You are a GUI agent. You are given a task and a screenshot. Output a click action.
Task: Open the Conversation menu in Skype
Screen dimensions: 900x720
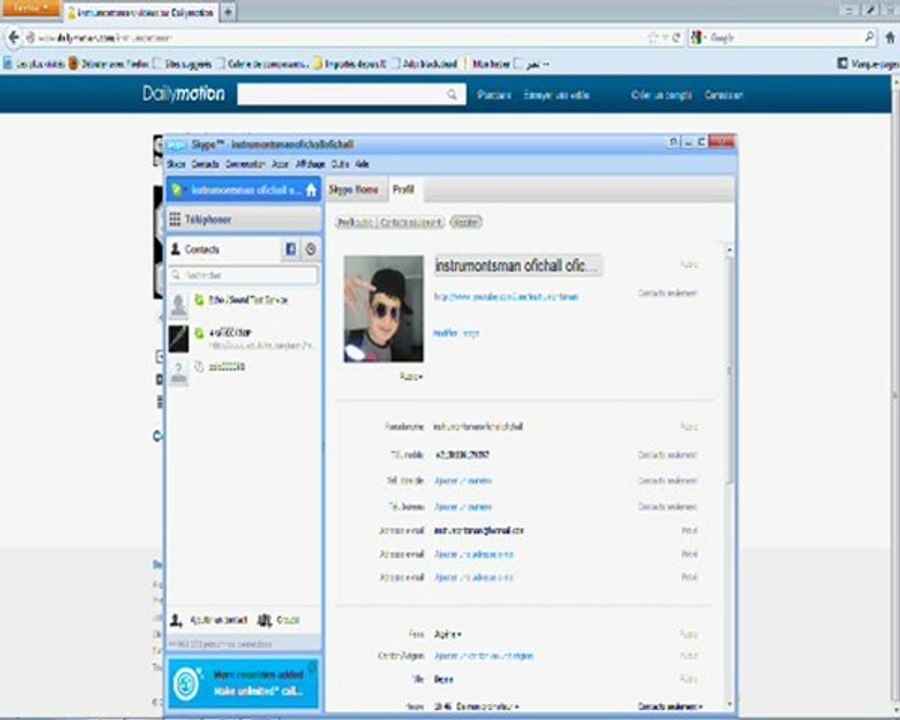point(245,164)
